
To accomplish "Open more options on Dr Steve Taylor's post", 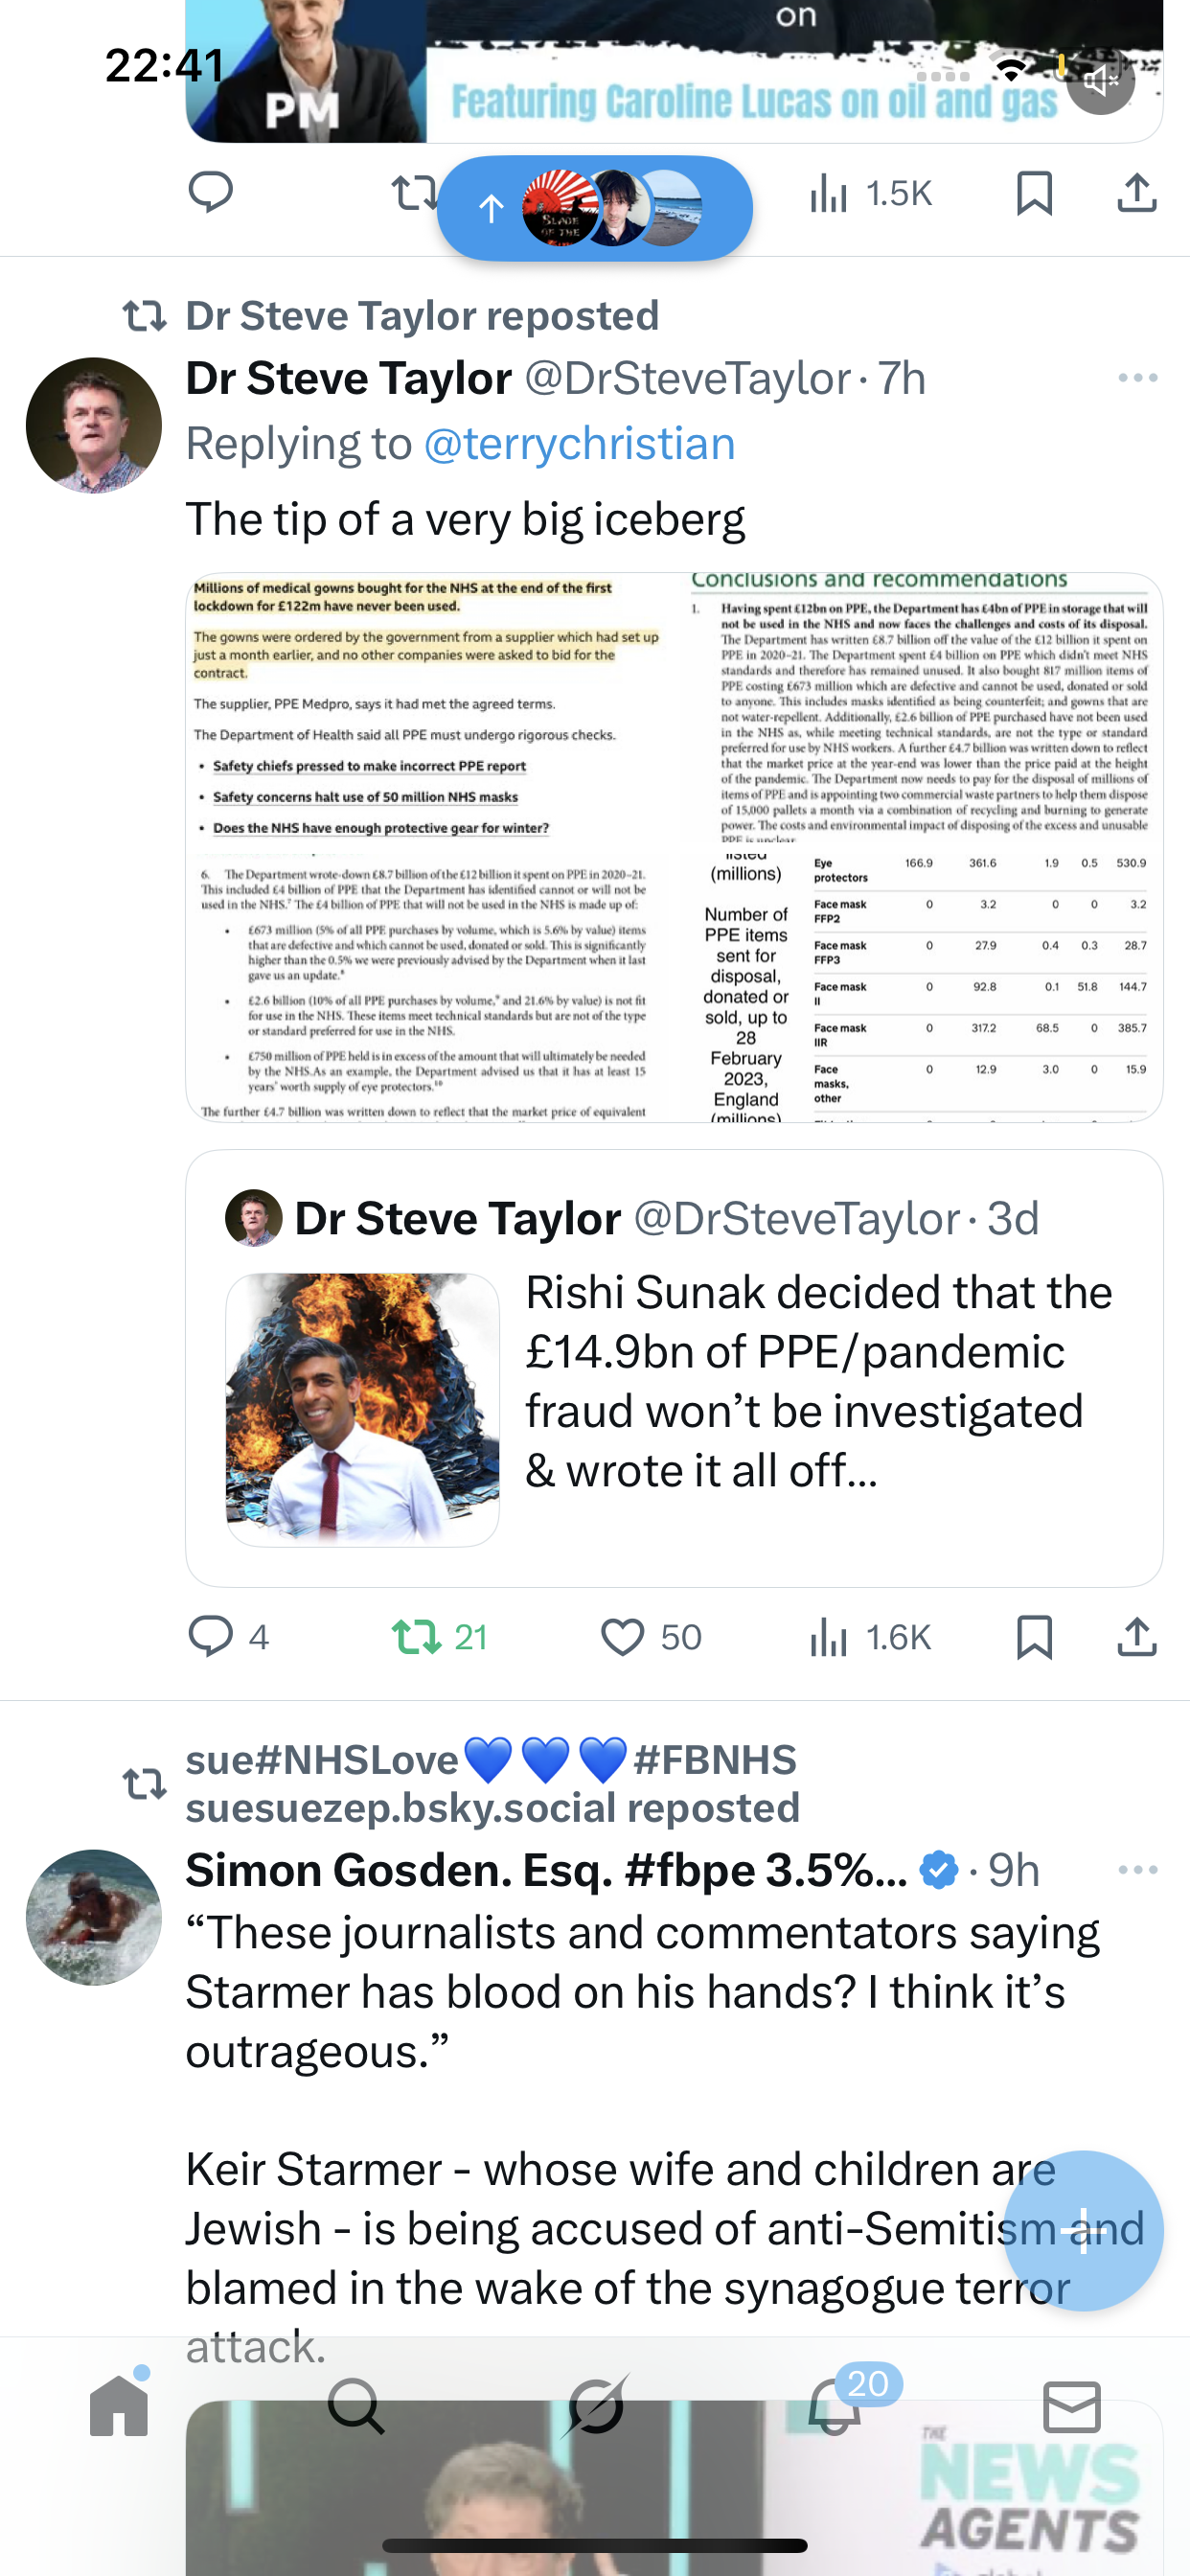I will (x=1137, y=378).
